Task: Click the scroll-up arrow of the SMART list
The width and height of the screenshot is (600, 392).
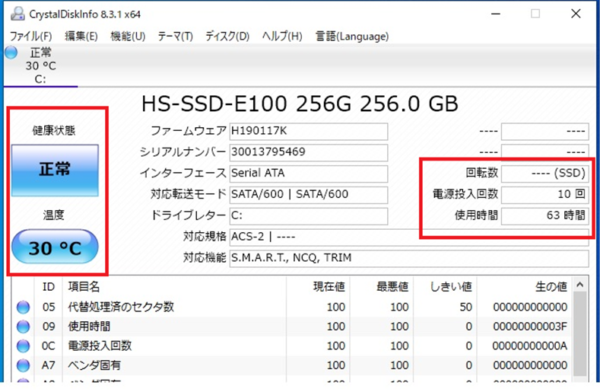Action: [x=580, y=285]
